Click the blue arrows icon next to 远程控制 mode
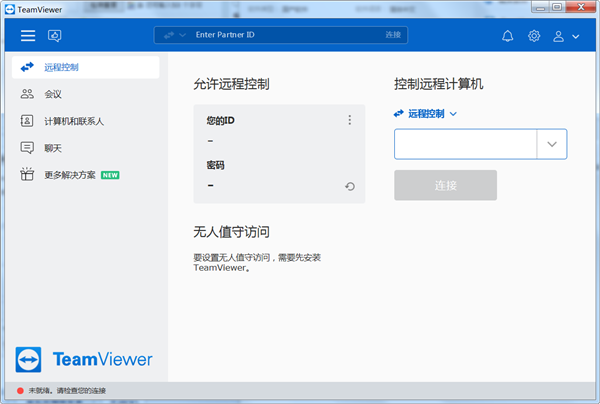 pyautogui.click(x=399, y=114)
